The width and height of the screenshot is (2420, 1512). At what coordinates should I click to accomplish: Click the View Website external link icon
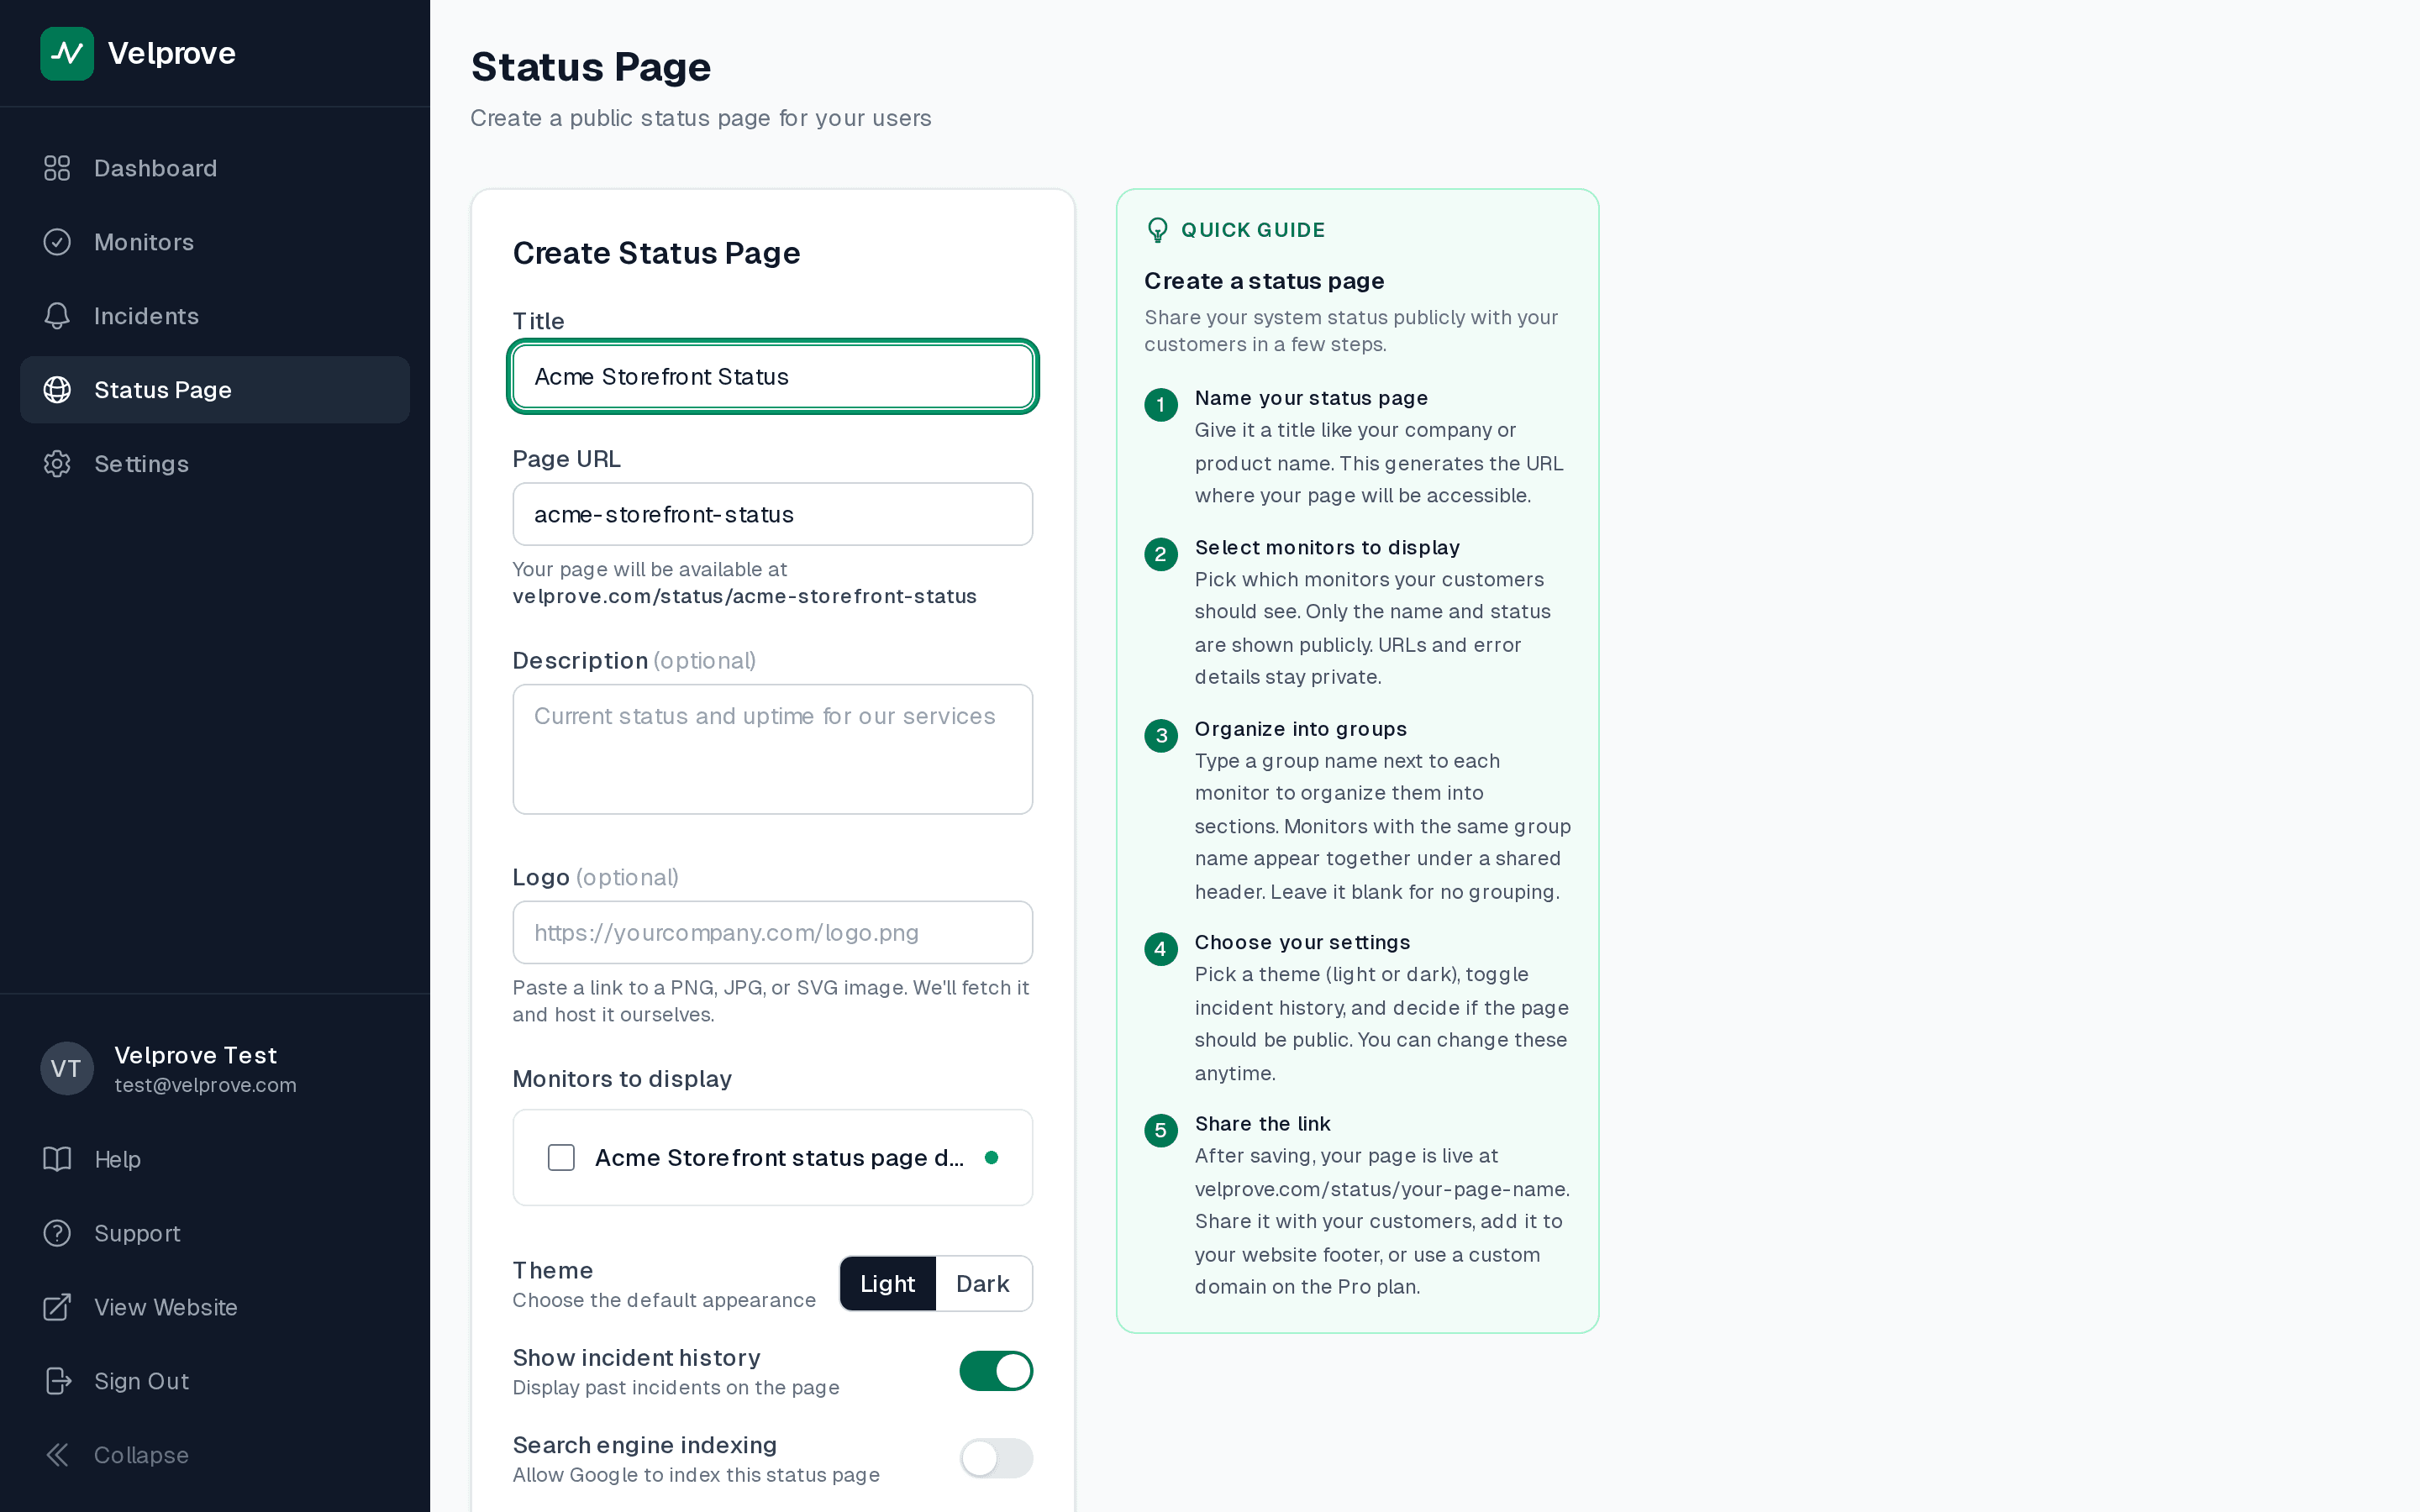click(x=57, y=1307)
